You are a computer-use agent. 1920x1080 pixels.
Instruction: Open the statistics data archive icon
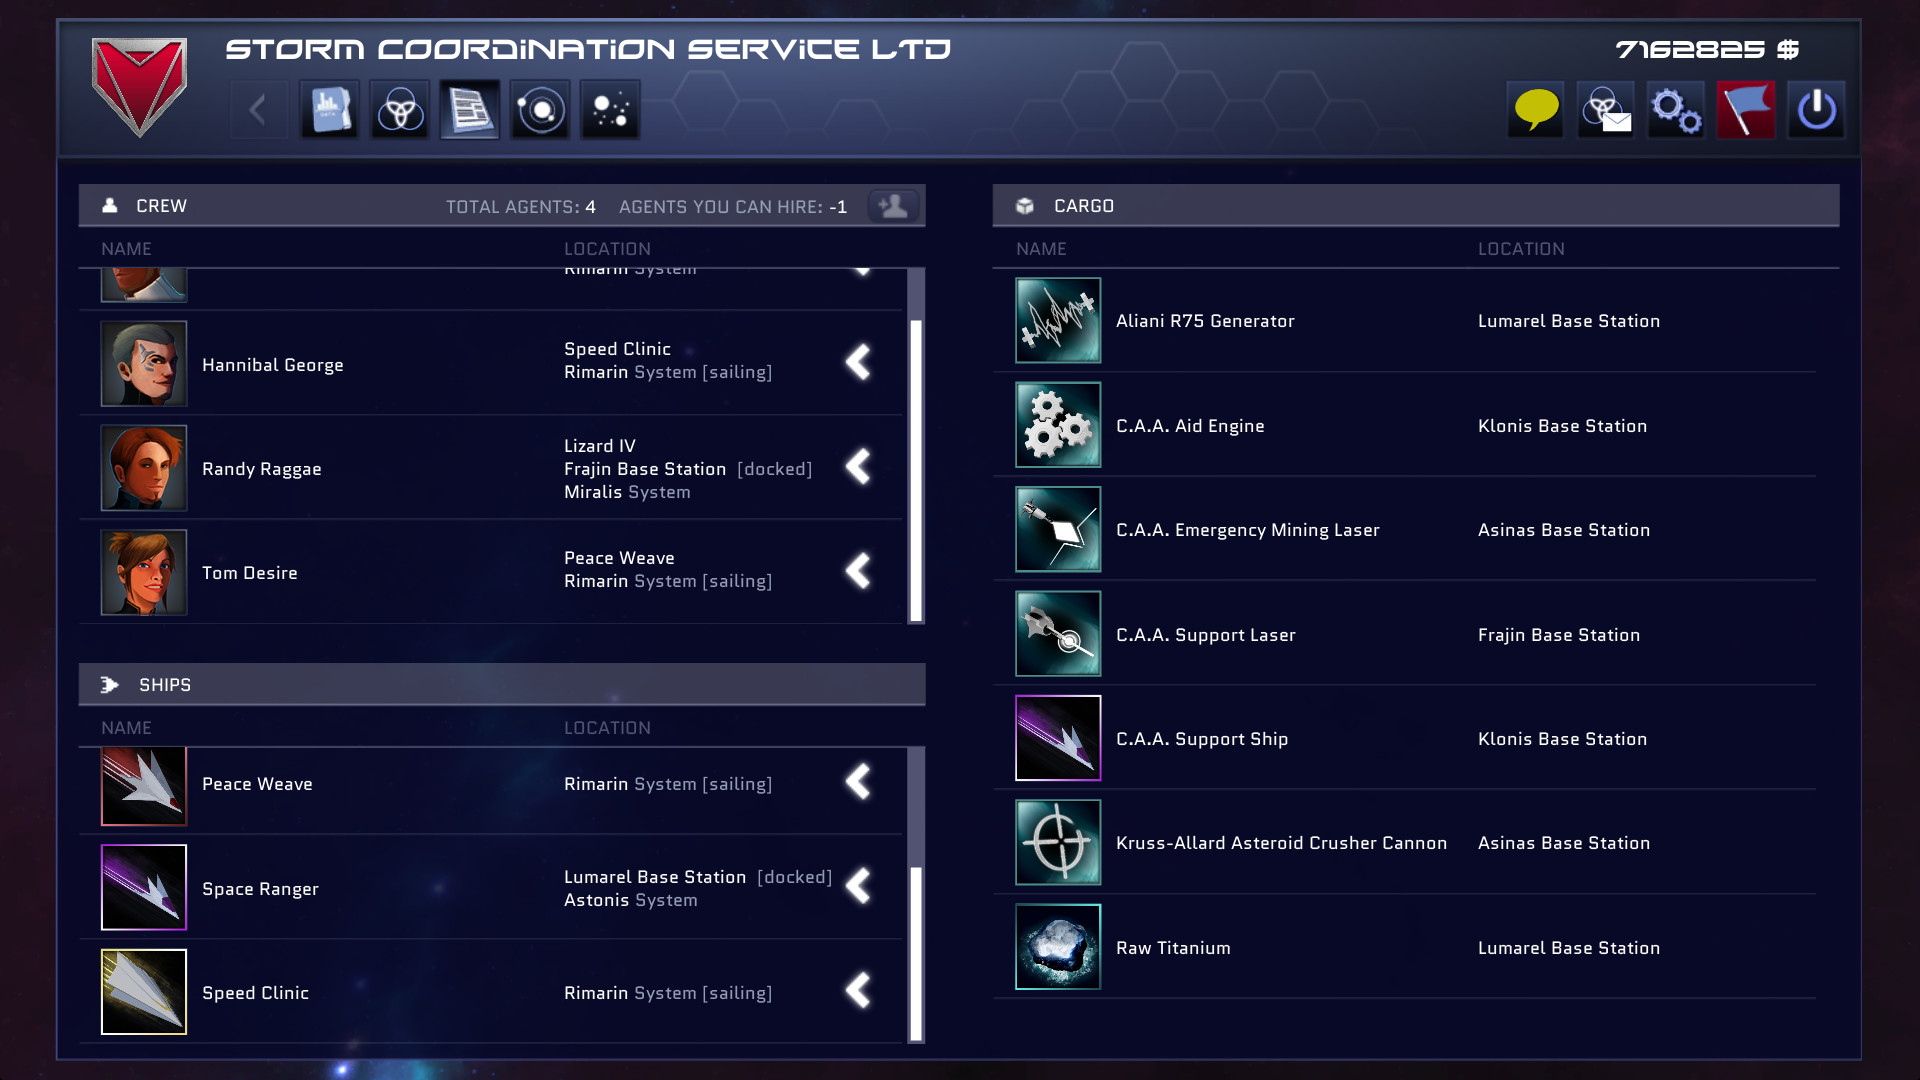coord(329,110)
